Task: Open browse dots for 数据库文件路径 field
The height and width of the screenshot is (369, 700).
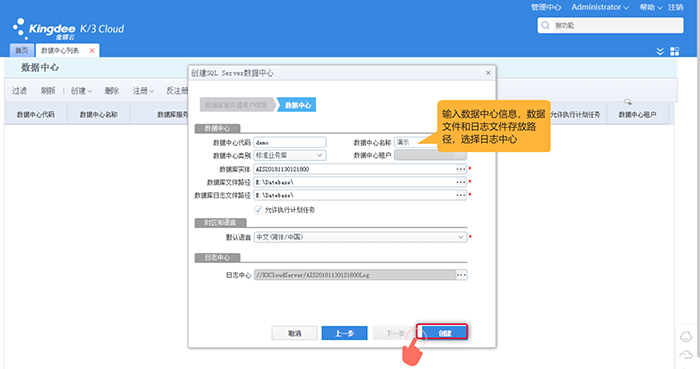Action: point(461,182)
